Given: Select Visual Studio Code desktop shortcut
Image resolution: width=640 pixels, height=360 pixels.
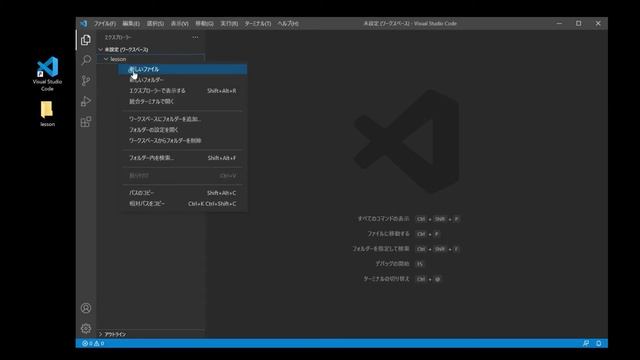Looking at the screenshot, I should 47,74.
